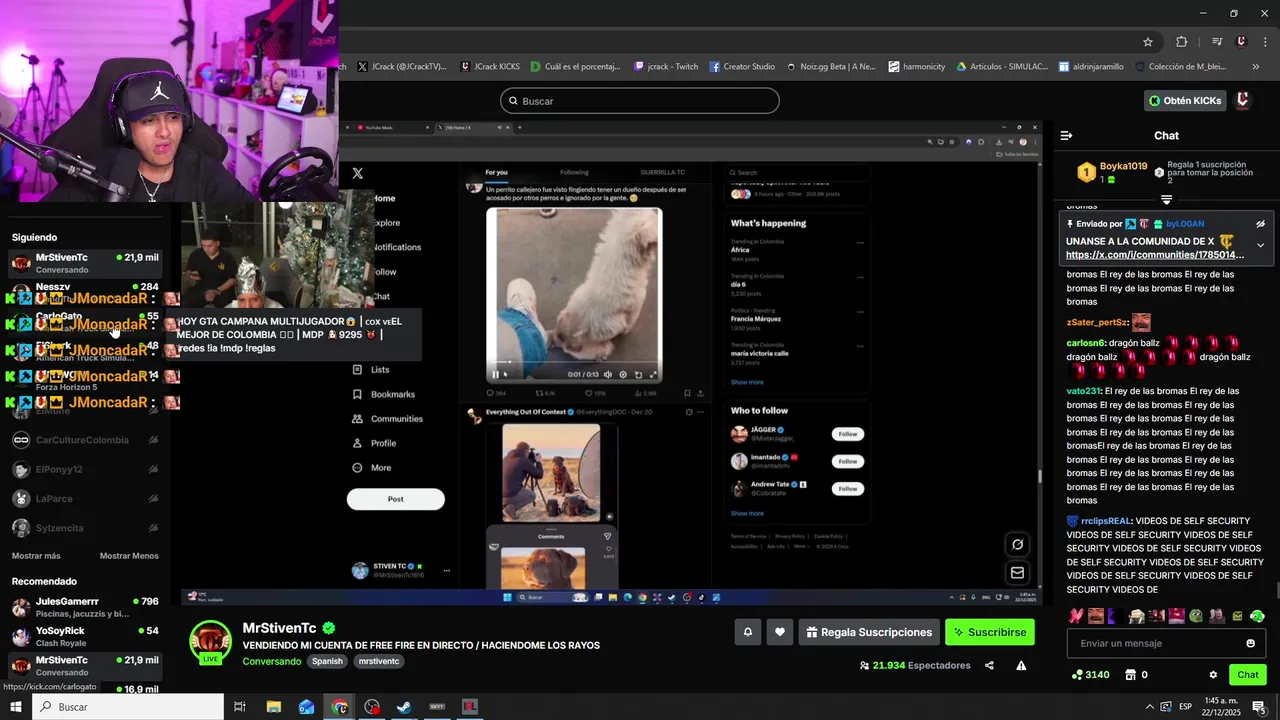Viewport: 1280px width, 720px height.
Task: Click the Regala Suscripciones button
Action: [x=869, y=632]
